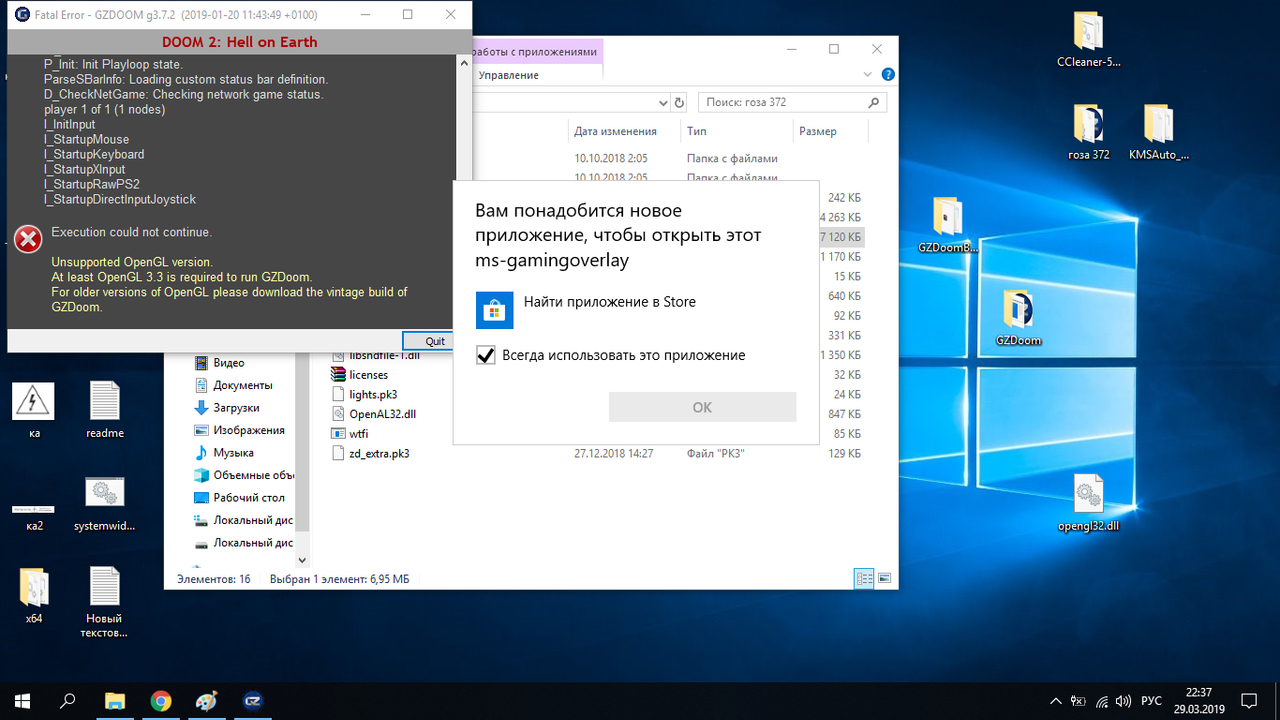Image resolution: width=1280 pixels, height=720 pixels.
Task: Open the clock showing 22:37
Action: click(x=1198, y=701)
